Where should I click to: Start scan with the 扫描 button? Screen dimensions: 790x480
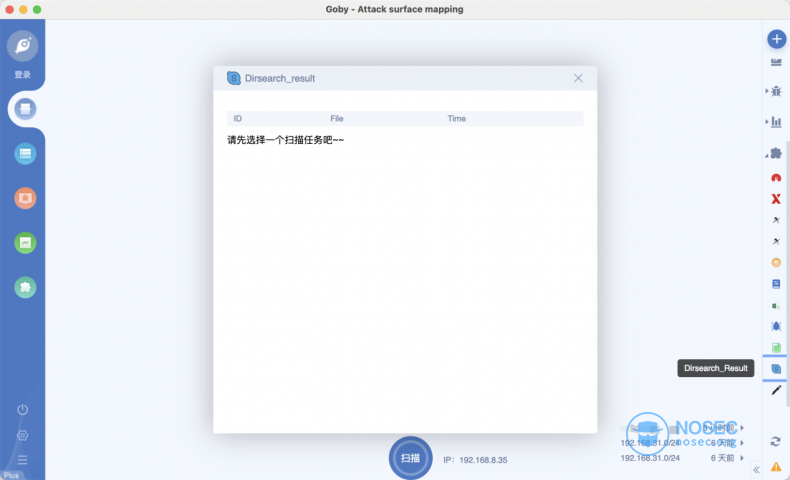[x=410, y=458]
